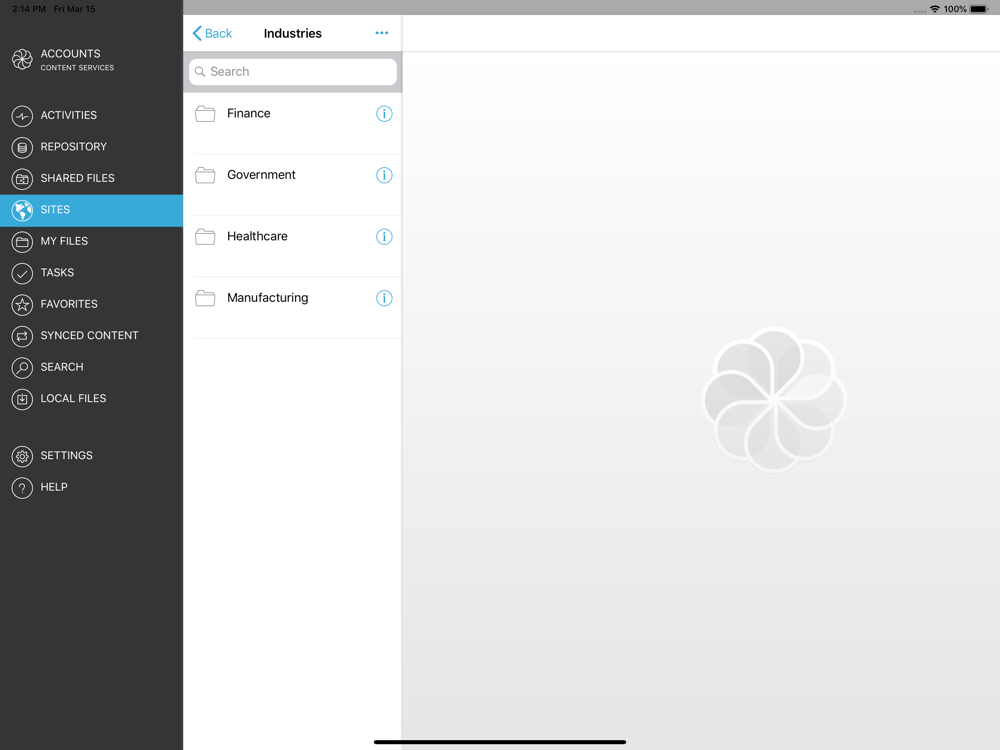
Task: Show info for the Healthcare folder
Action: coord(384,237)
